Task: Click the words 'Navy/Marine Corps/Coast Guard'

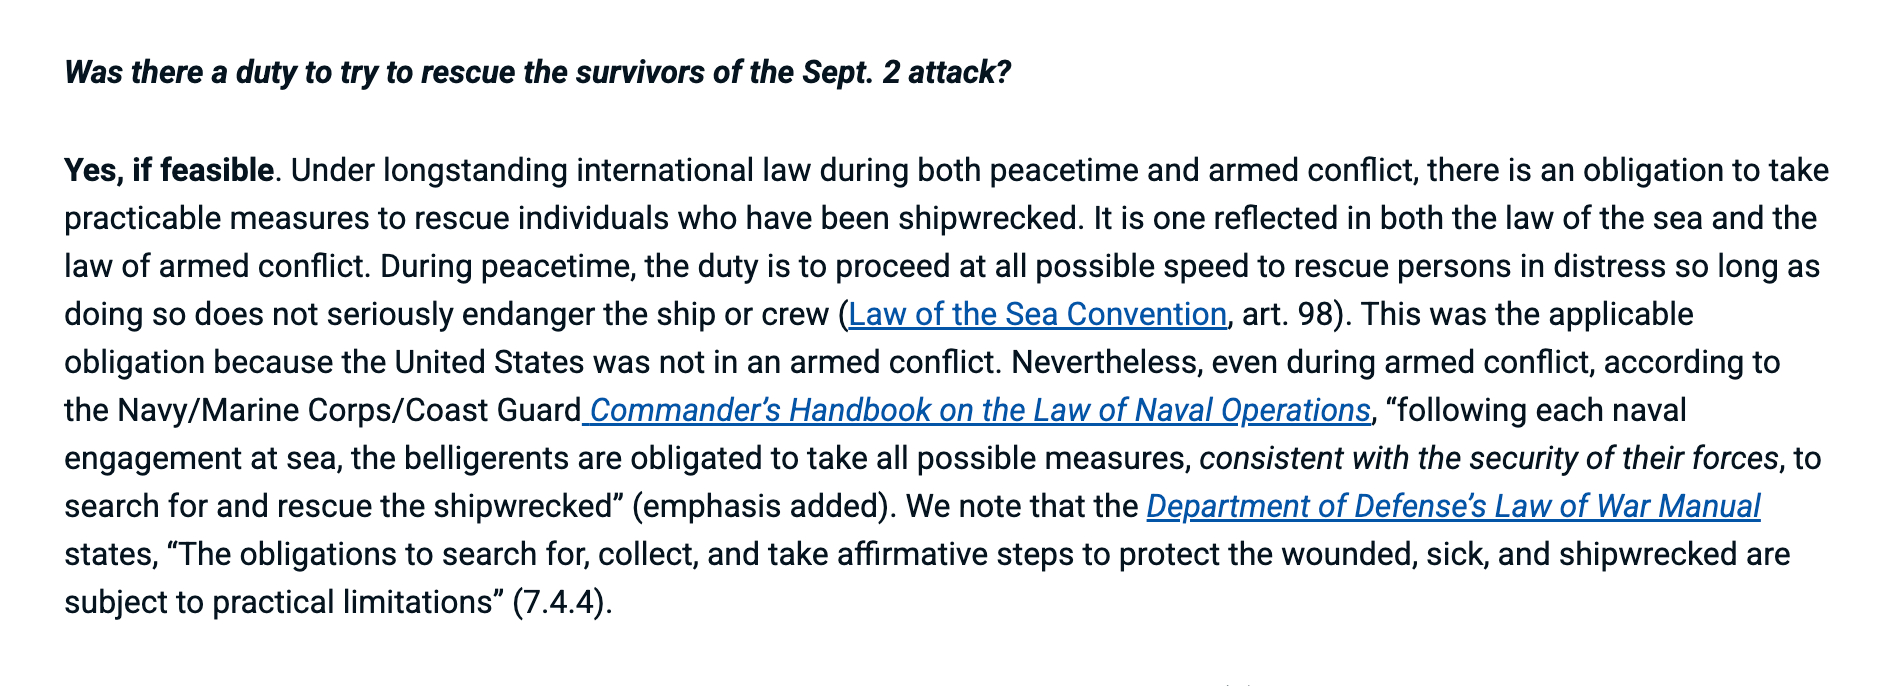Action: [x=349, y=410]
